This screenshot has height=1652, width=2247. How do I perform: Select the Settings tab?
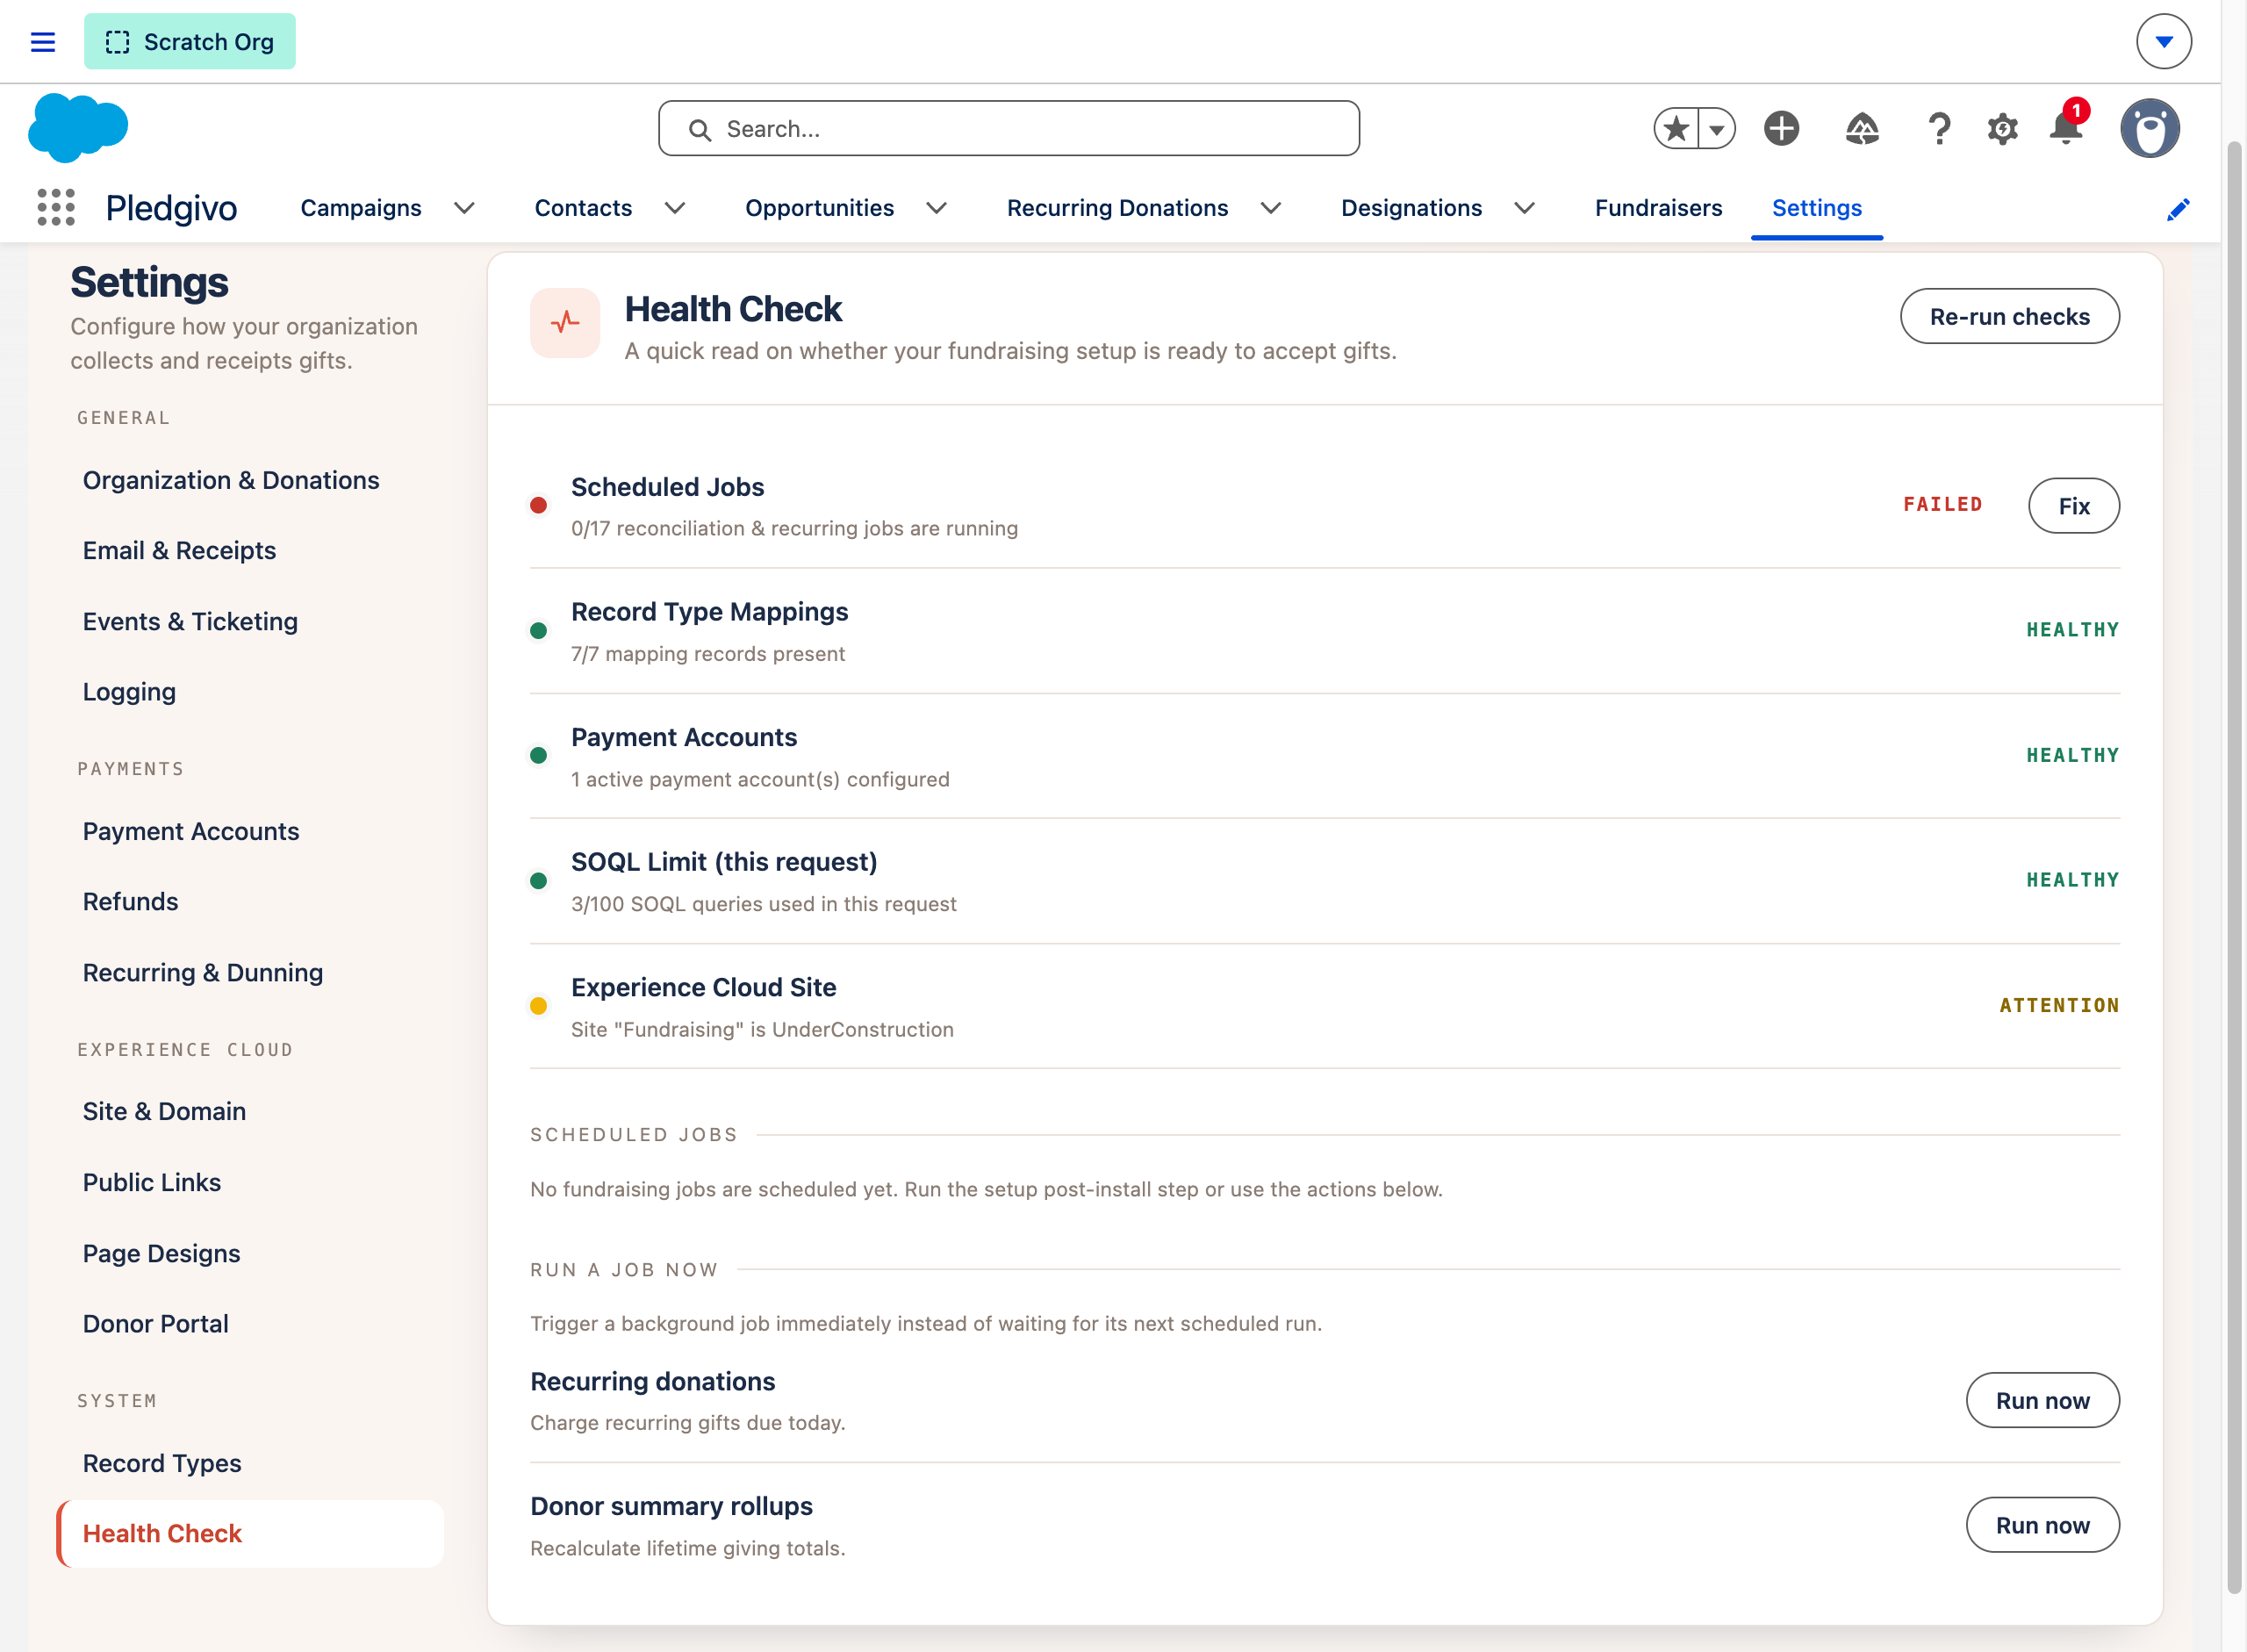coord(1816,208)
